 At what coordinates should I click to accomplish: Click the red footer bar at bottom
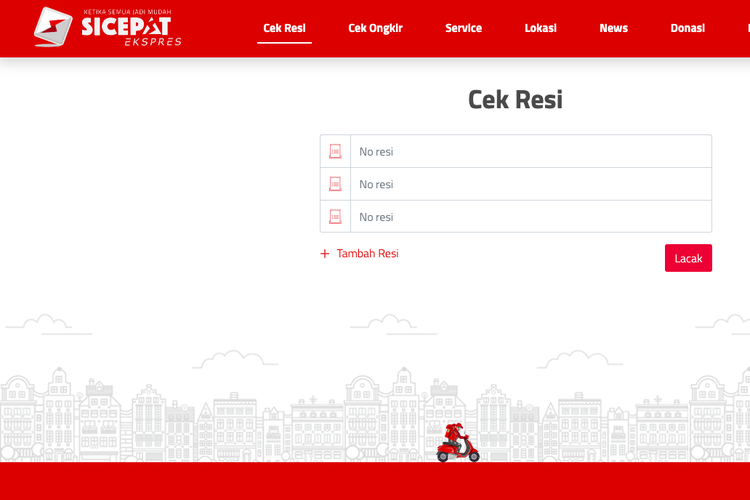click(375, 481)
